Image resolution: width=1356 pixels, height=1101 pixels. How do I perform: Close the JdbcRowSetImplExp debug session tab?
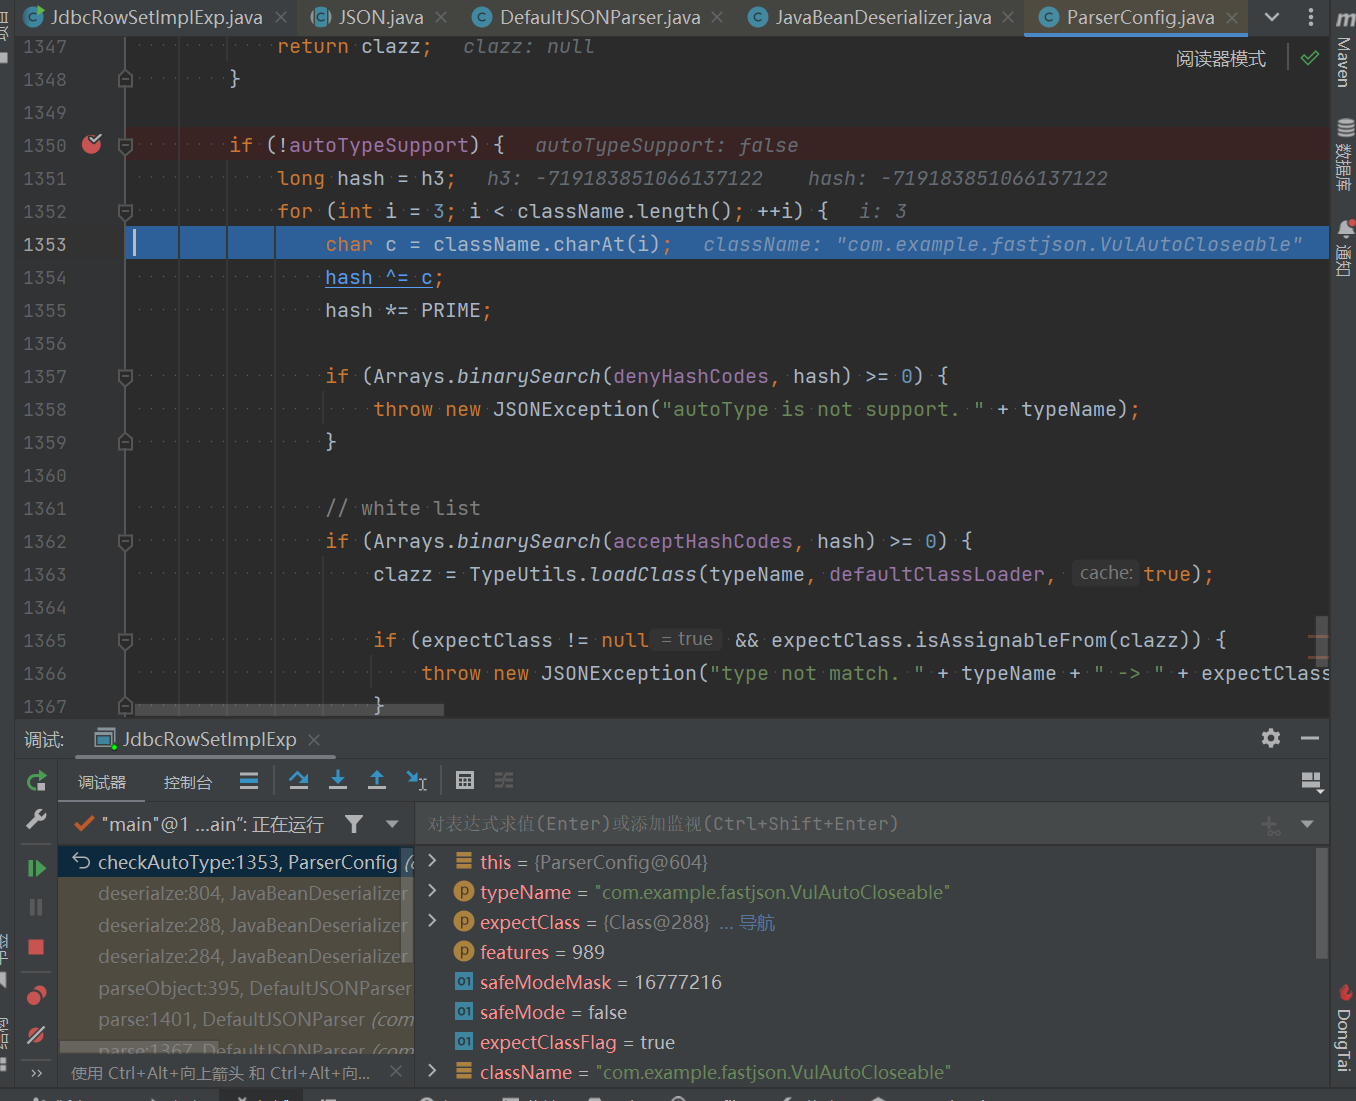click(314, 739)
